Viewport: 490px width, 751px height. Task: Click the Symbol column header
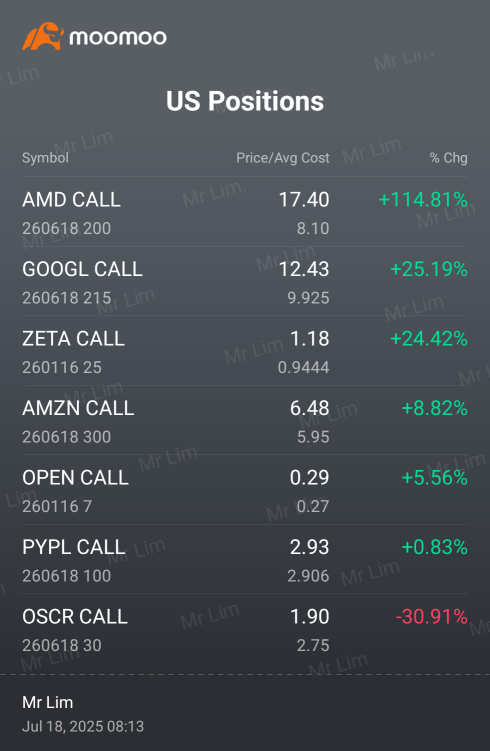point(46,158)
